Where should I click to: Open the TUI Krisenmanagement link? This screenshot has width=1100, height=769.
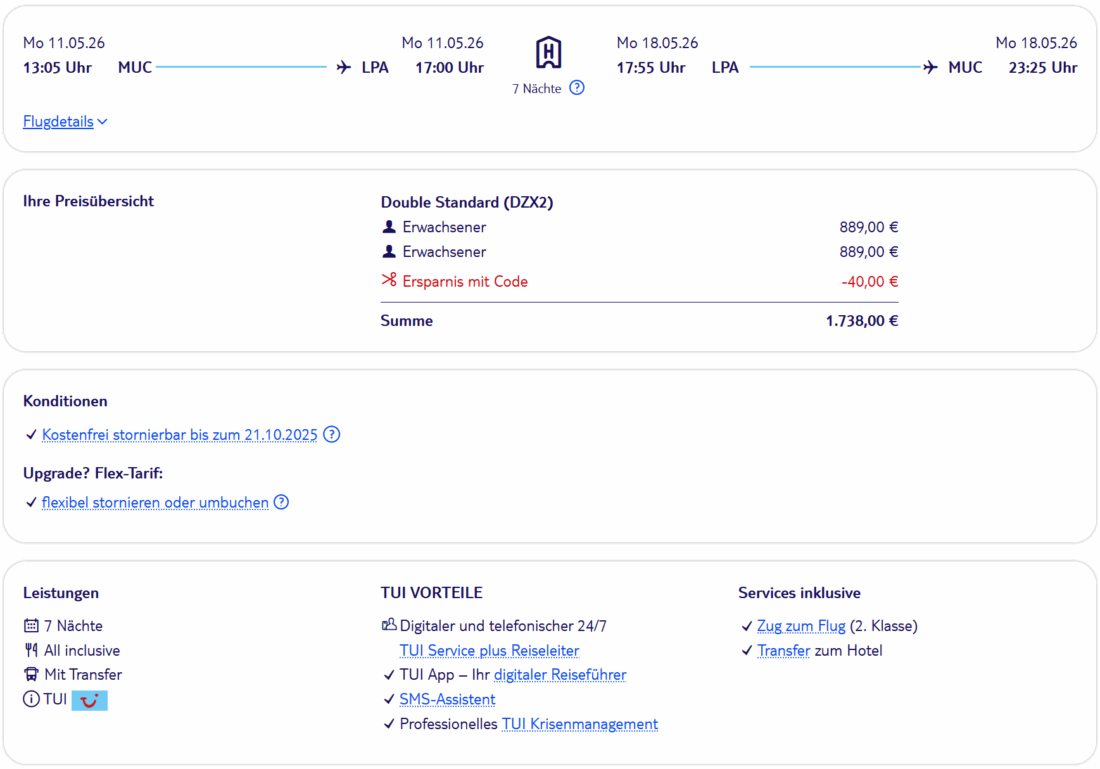click(580, 724)
